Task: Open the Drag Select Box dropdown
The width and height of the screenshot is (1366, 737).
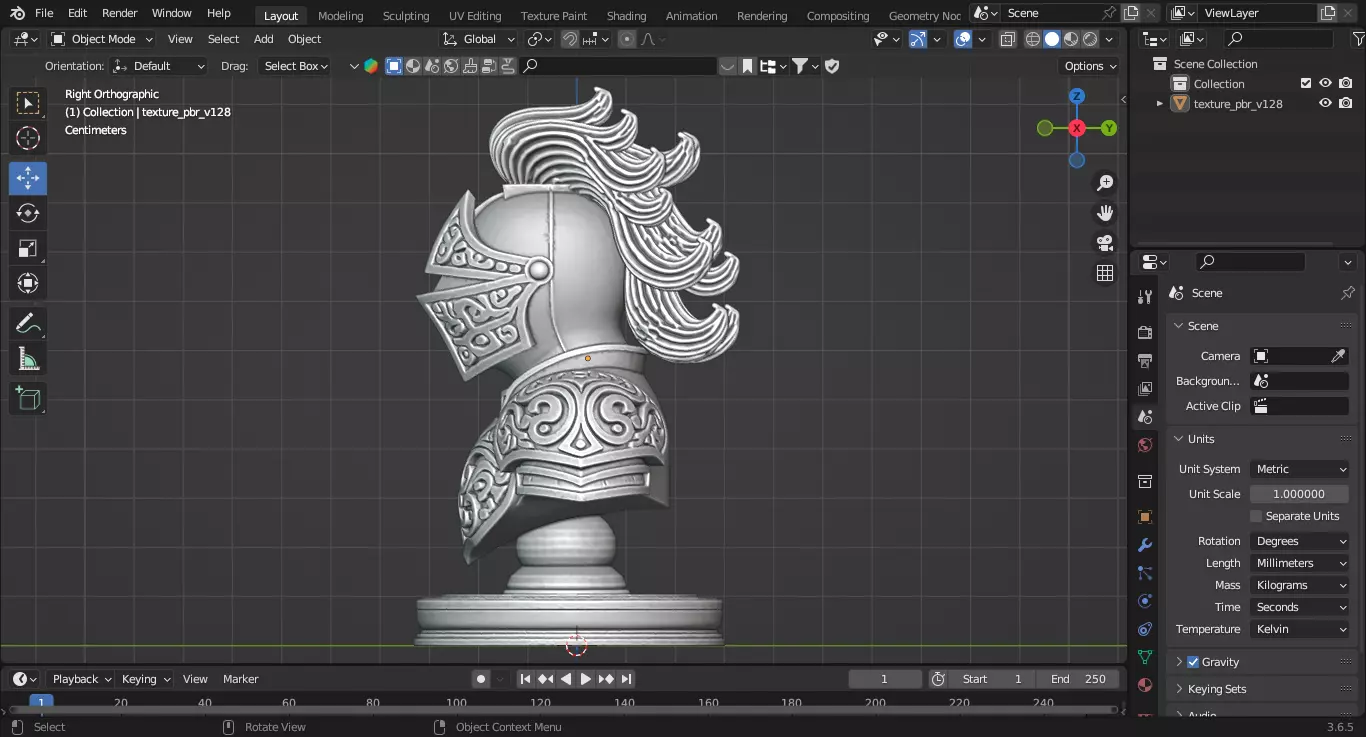Action: tap(294, 66)
